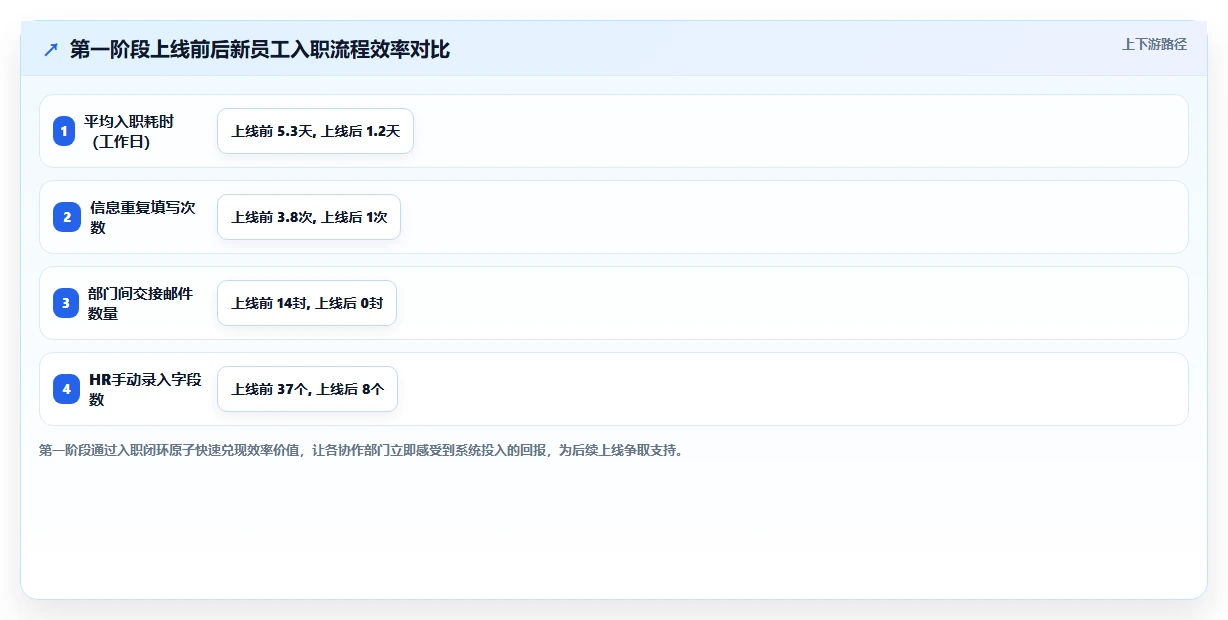1228x620 pixels.
Task: Click the 上线前 3.8次, 上线后 1次 chip
Action: tap(309, 217)
